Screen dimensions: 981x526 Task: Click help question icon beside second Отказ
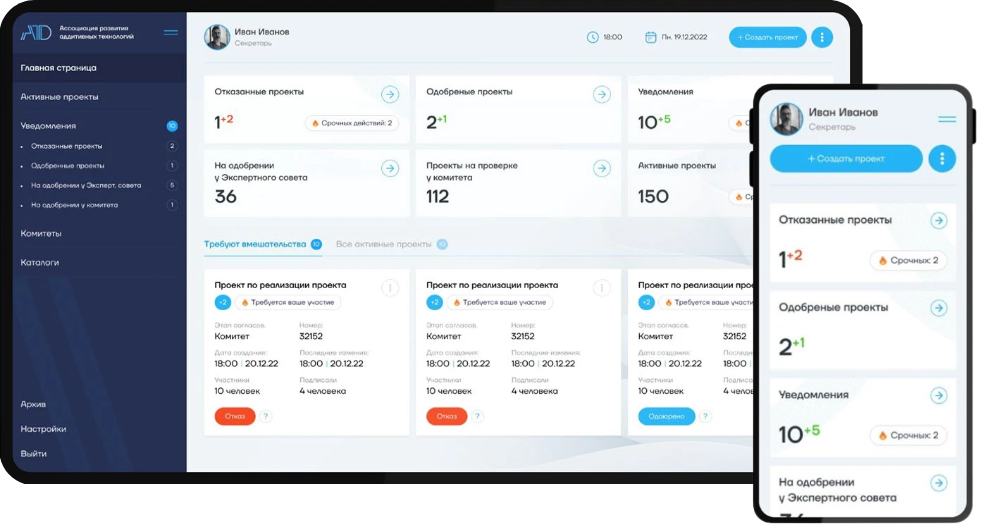click(x=477, y=416)
